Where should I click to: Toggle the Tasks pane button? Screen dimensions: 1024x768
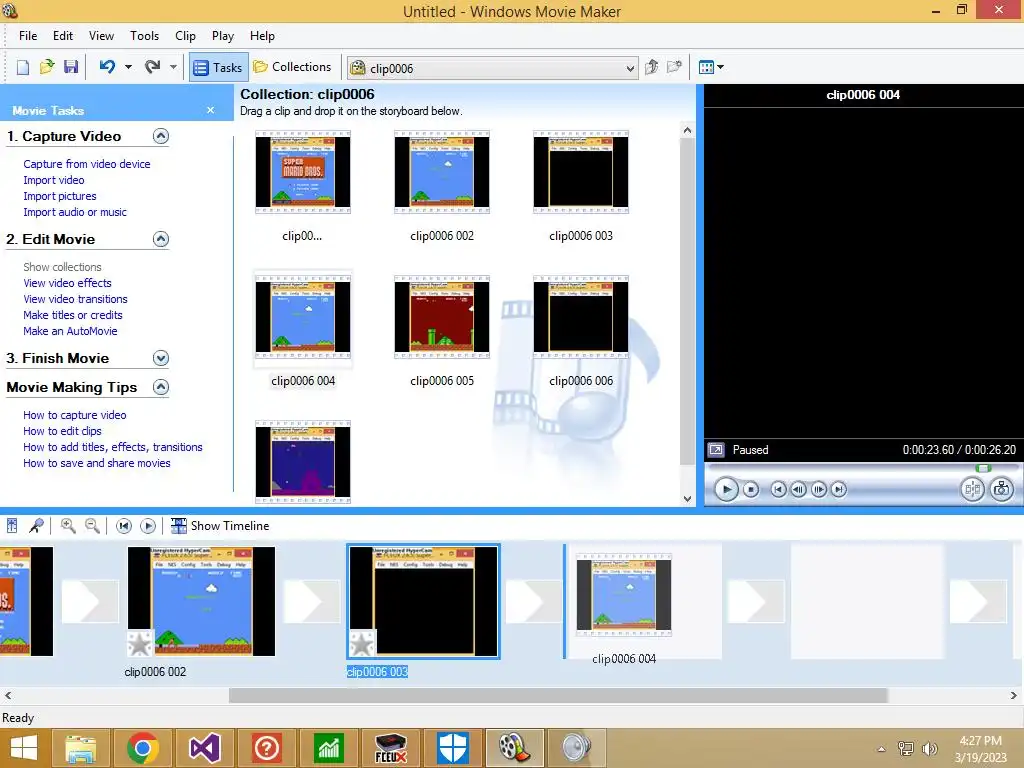[x=219, y=67]
